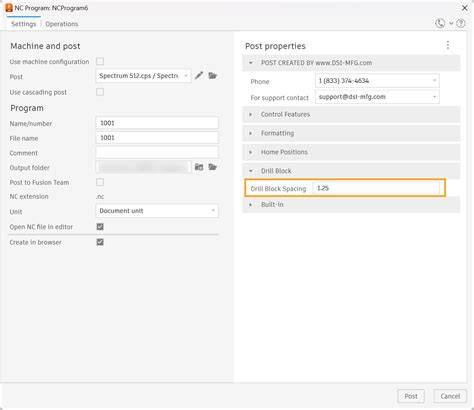The image size is (474, 410).
Task: Open the Post selection dropdown
Action: 143,76
